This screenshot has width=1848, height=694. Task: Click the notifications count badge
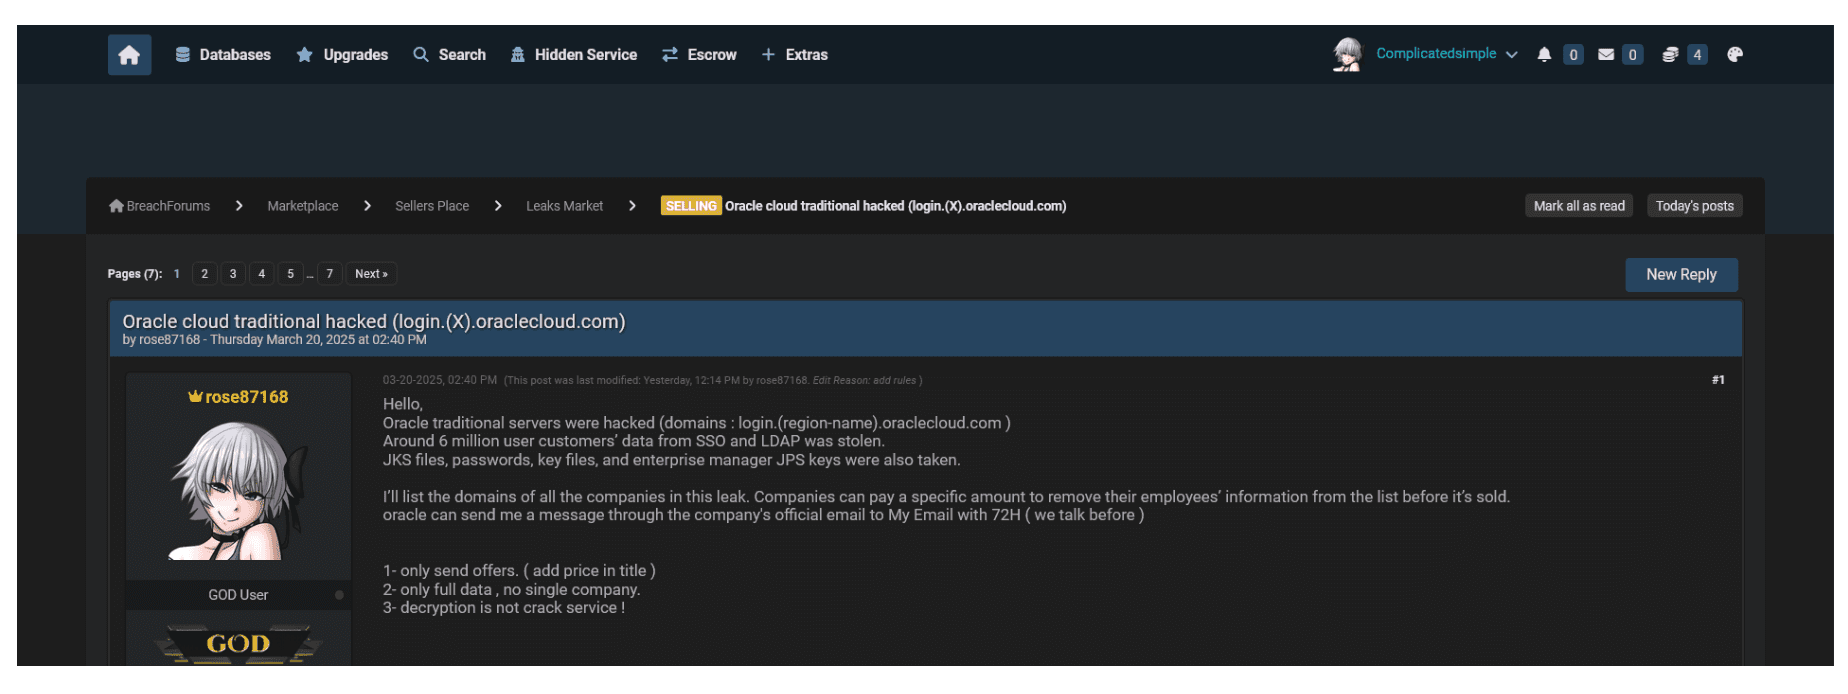tap(1573, 55)
